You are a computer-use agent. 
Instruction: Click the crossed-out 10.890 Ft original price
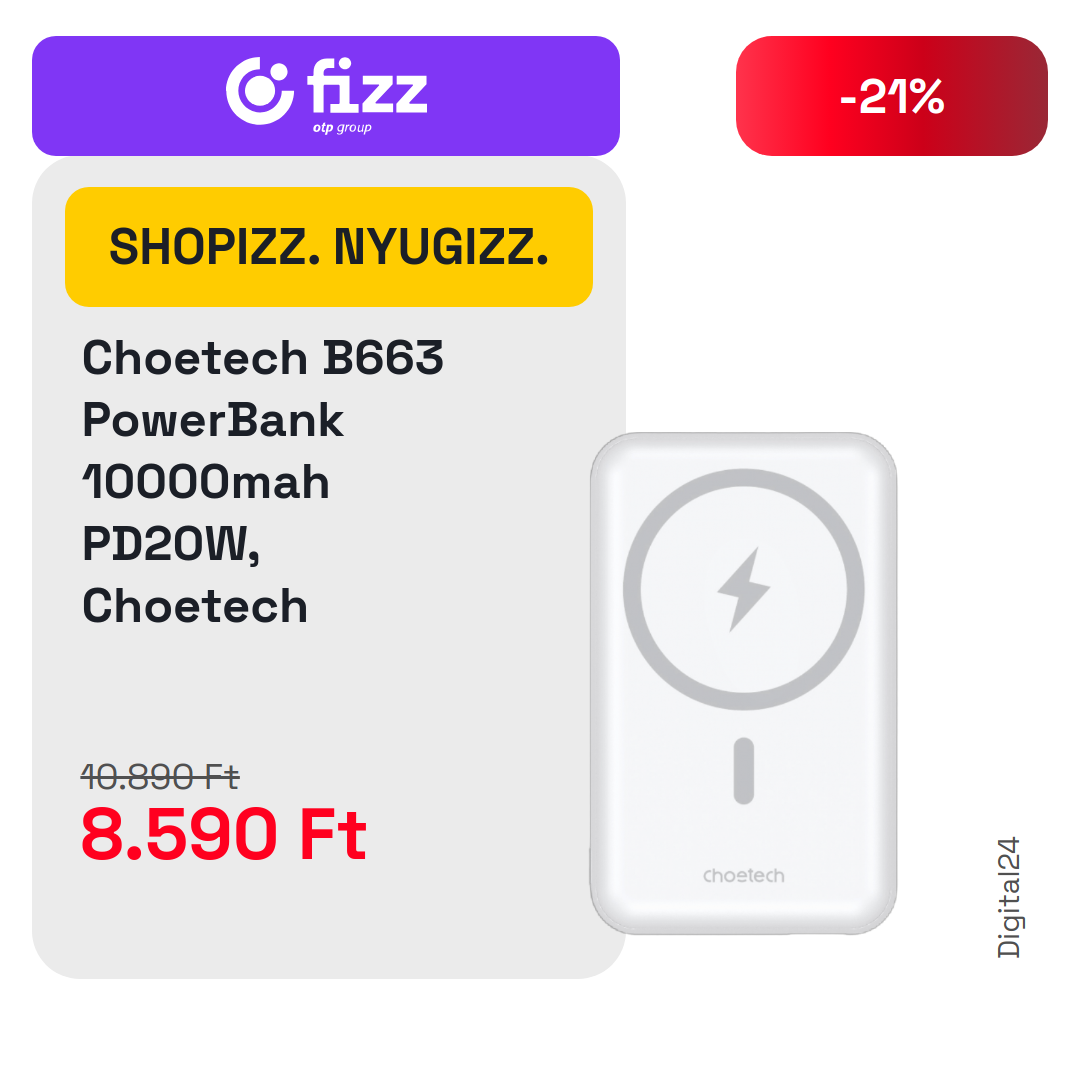(x=160, y=777)
